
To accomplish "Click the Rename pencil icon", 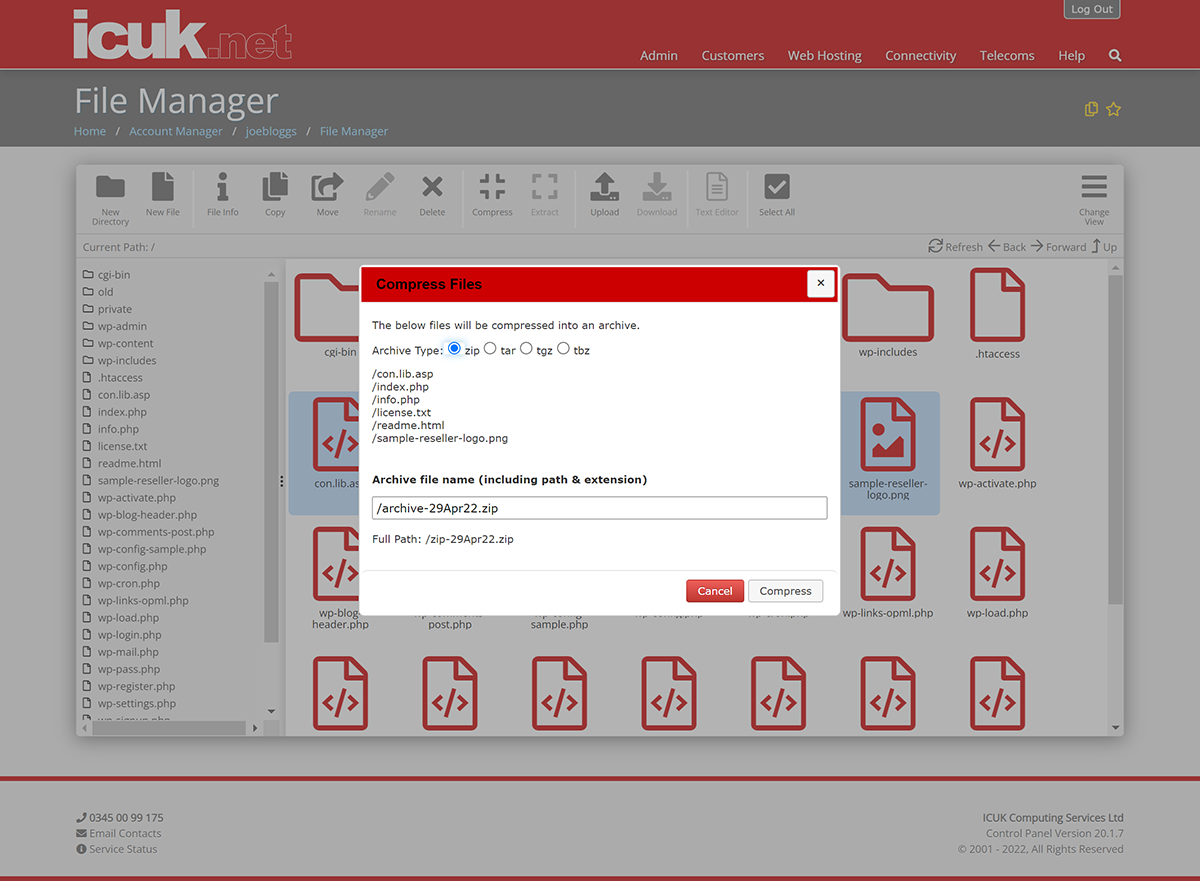I will pyautogui.click(x=380, y=187).
